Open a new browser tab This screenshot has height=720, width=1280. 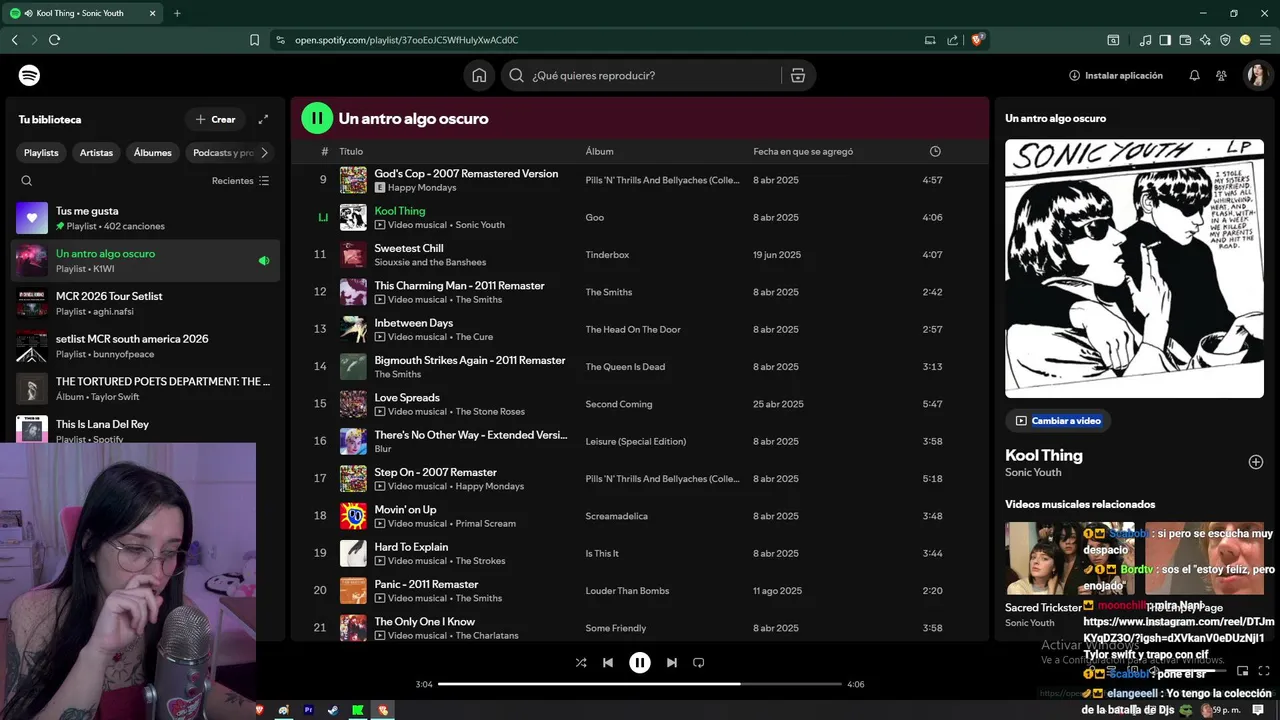pos(177,13)
